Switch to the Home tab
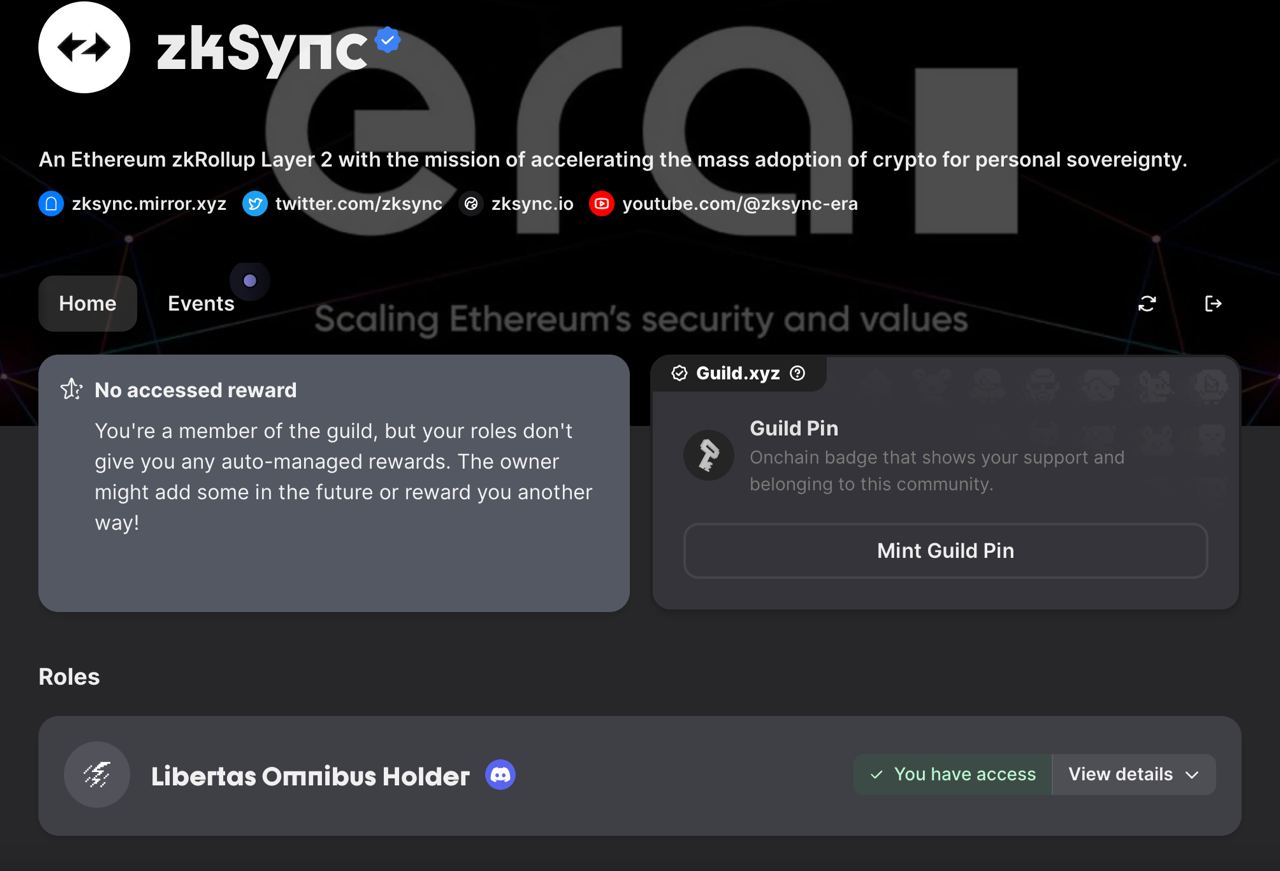1280x871 pixels. coord(88,303)
